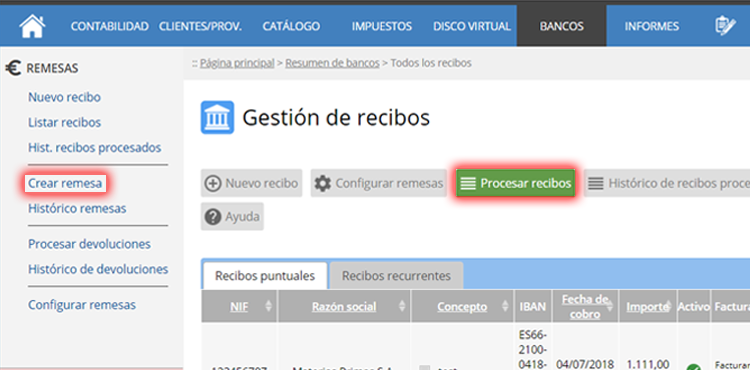The image size is (750, 370).
Task: Click the Todos los recibos breadcrumb text
Action: point(431,63)
